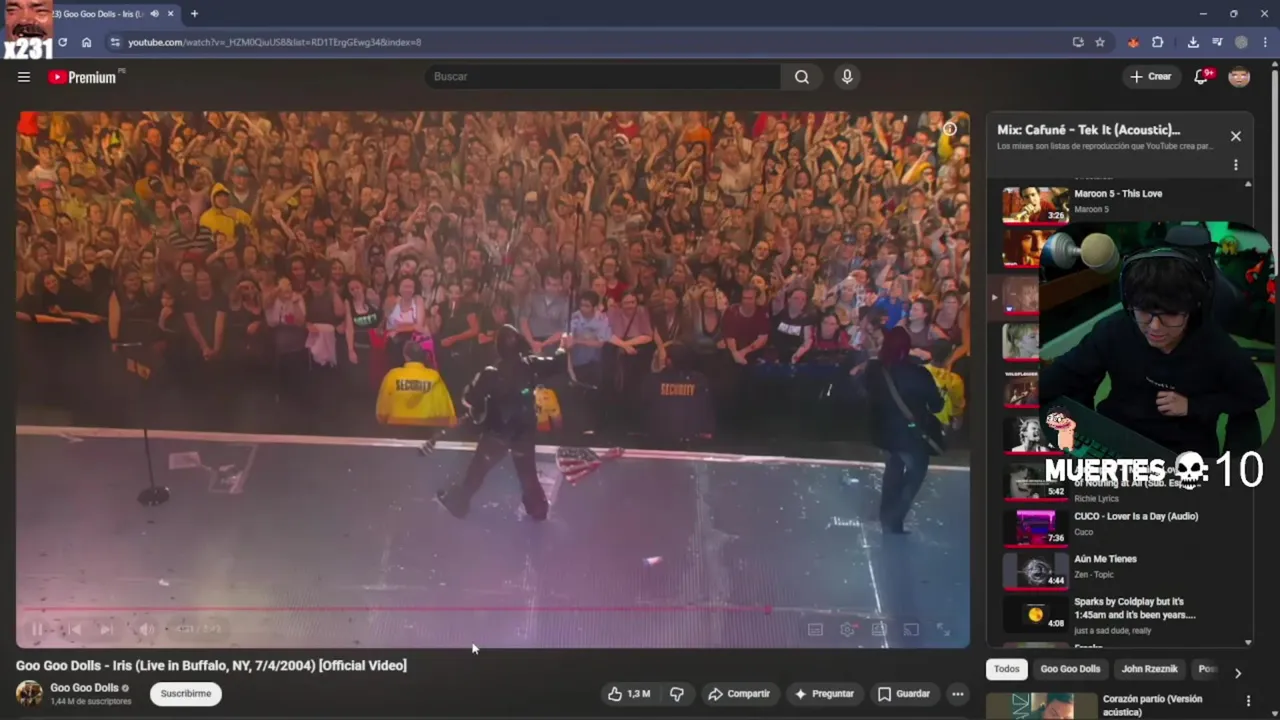Image resolution: width=1280 pixels, height=720 pixels.
Task: Open Corazón partío video options menu
Action: [1248, 701]
